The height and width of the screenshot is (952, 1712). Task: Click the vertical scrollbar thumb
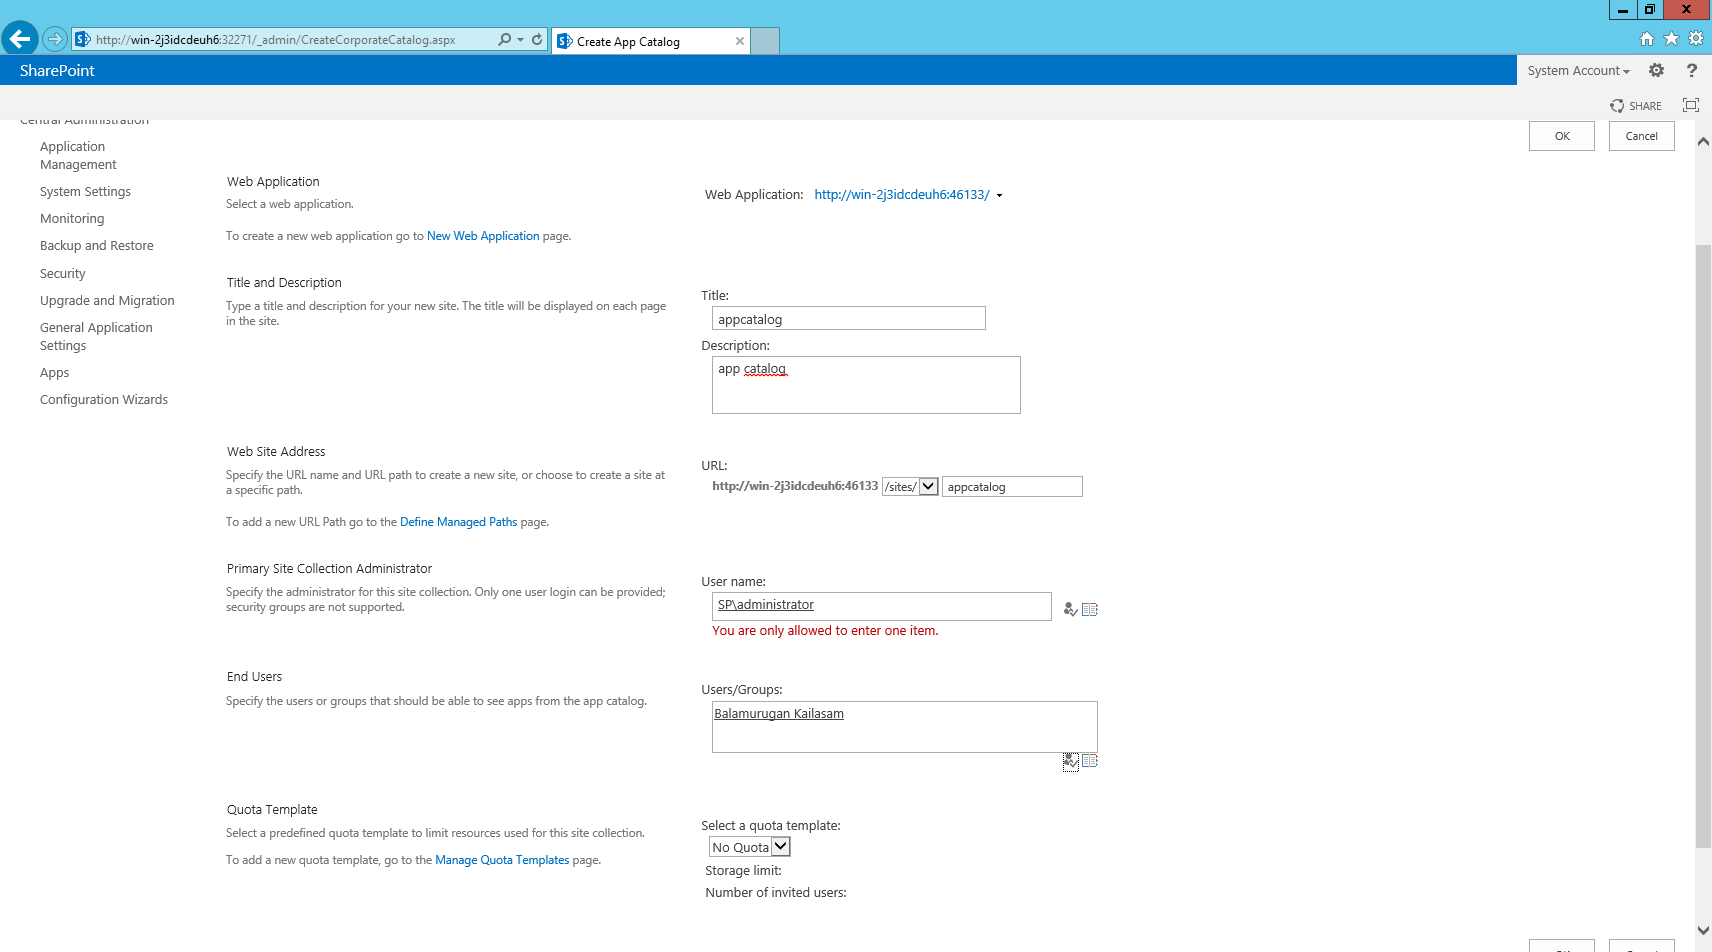point(1703,545)
